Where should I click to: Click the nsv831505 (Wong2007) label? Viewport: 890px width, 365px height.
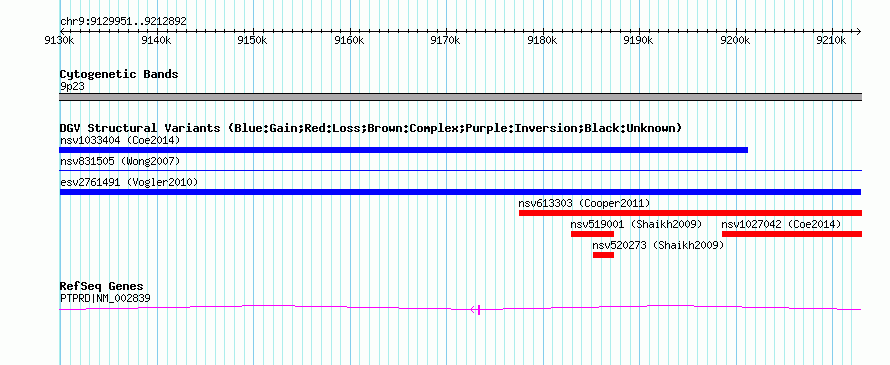[x=120, y=162]
